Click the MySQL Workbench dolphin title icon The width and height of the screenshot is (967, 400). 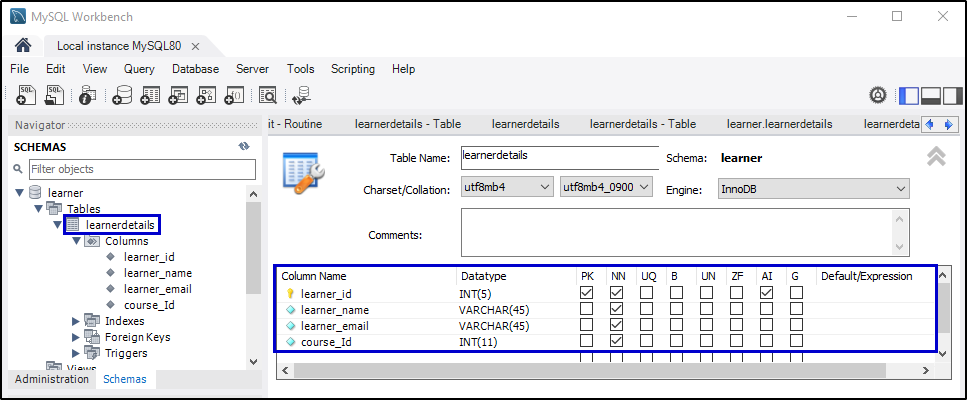coord(19,16)
